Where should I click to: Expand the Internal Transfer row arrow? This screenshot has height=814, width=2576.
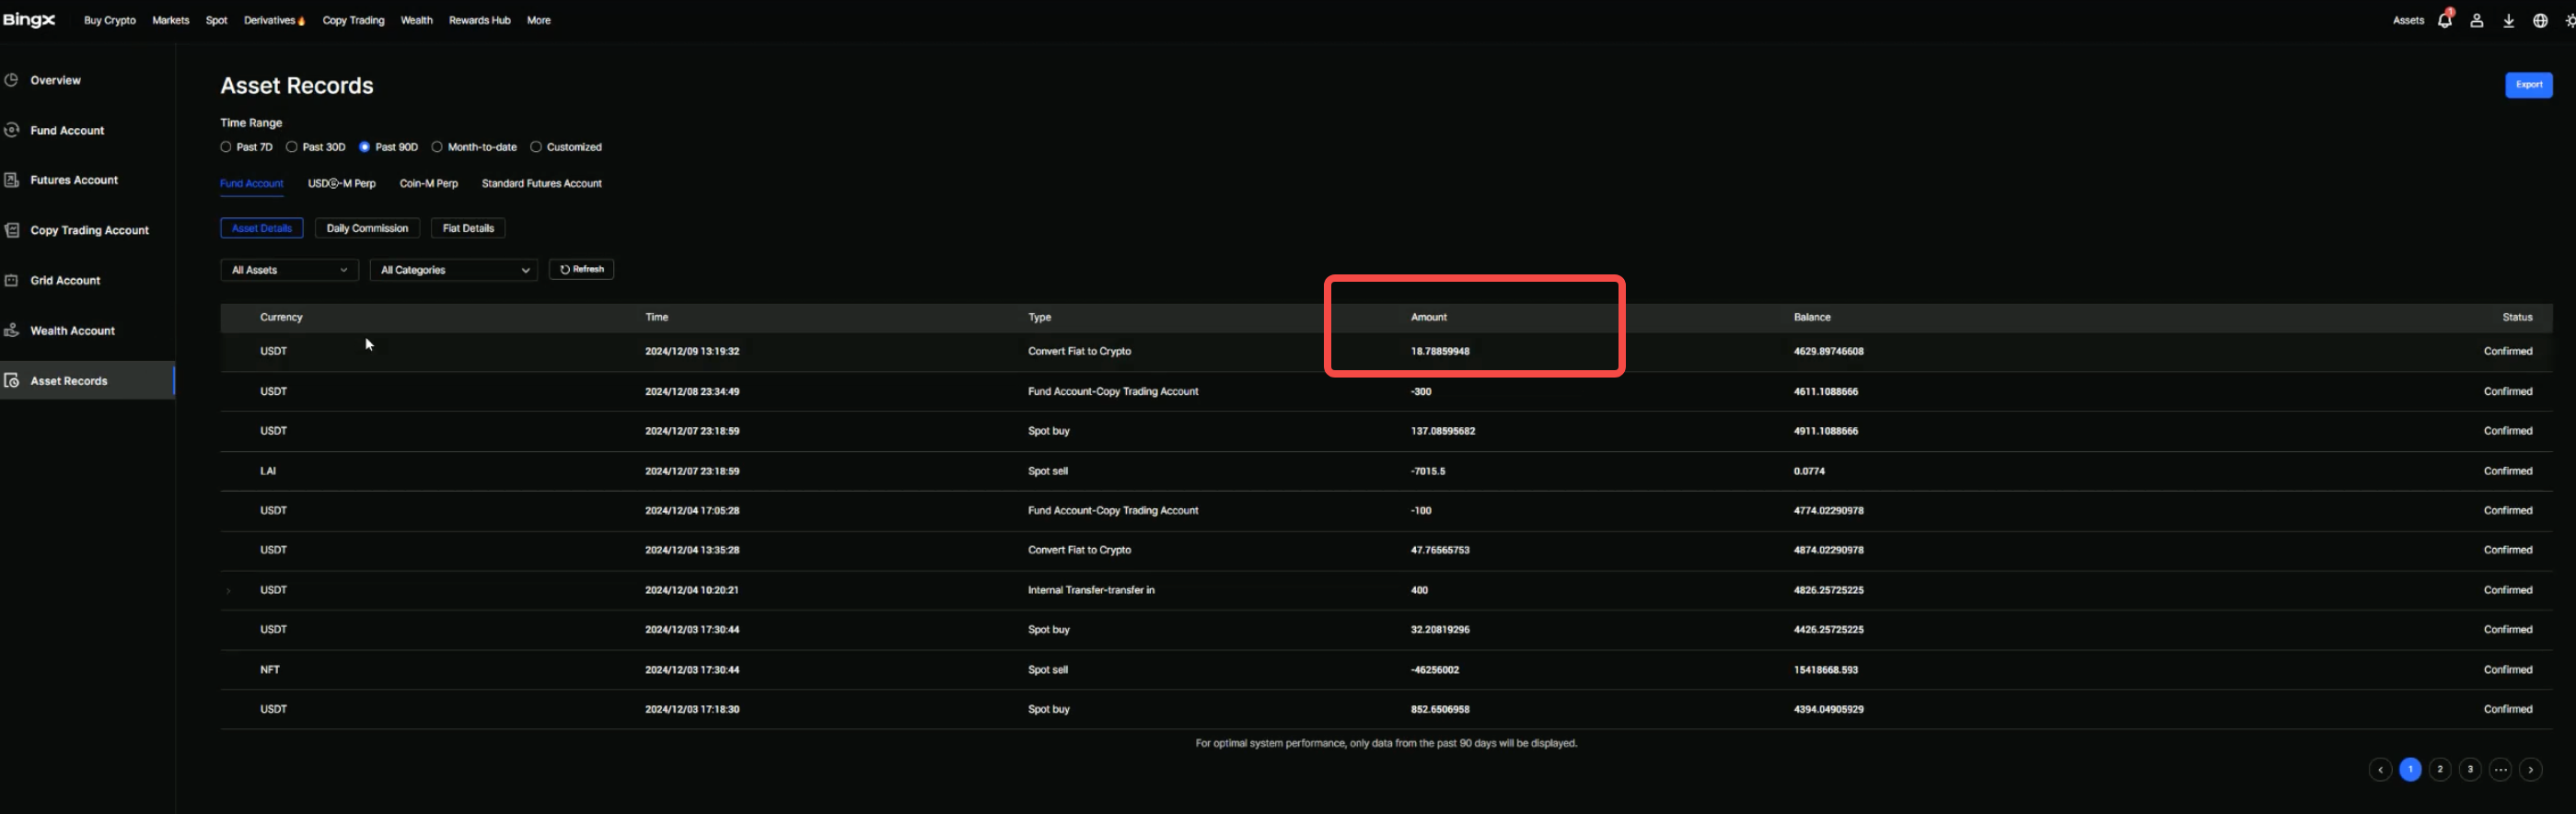[229, 591]
